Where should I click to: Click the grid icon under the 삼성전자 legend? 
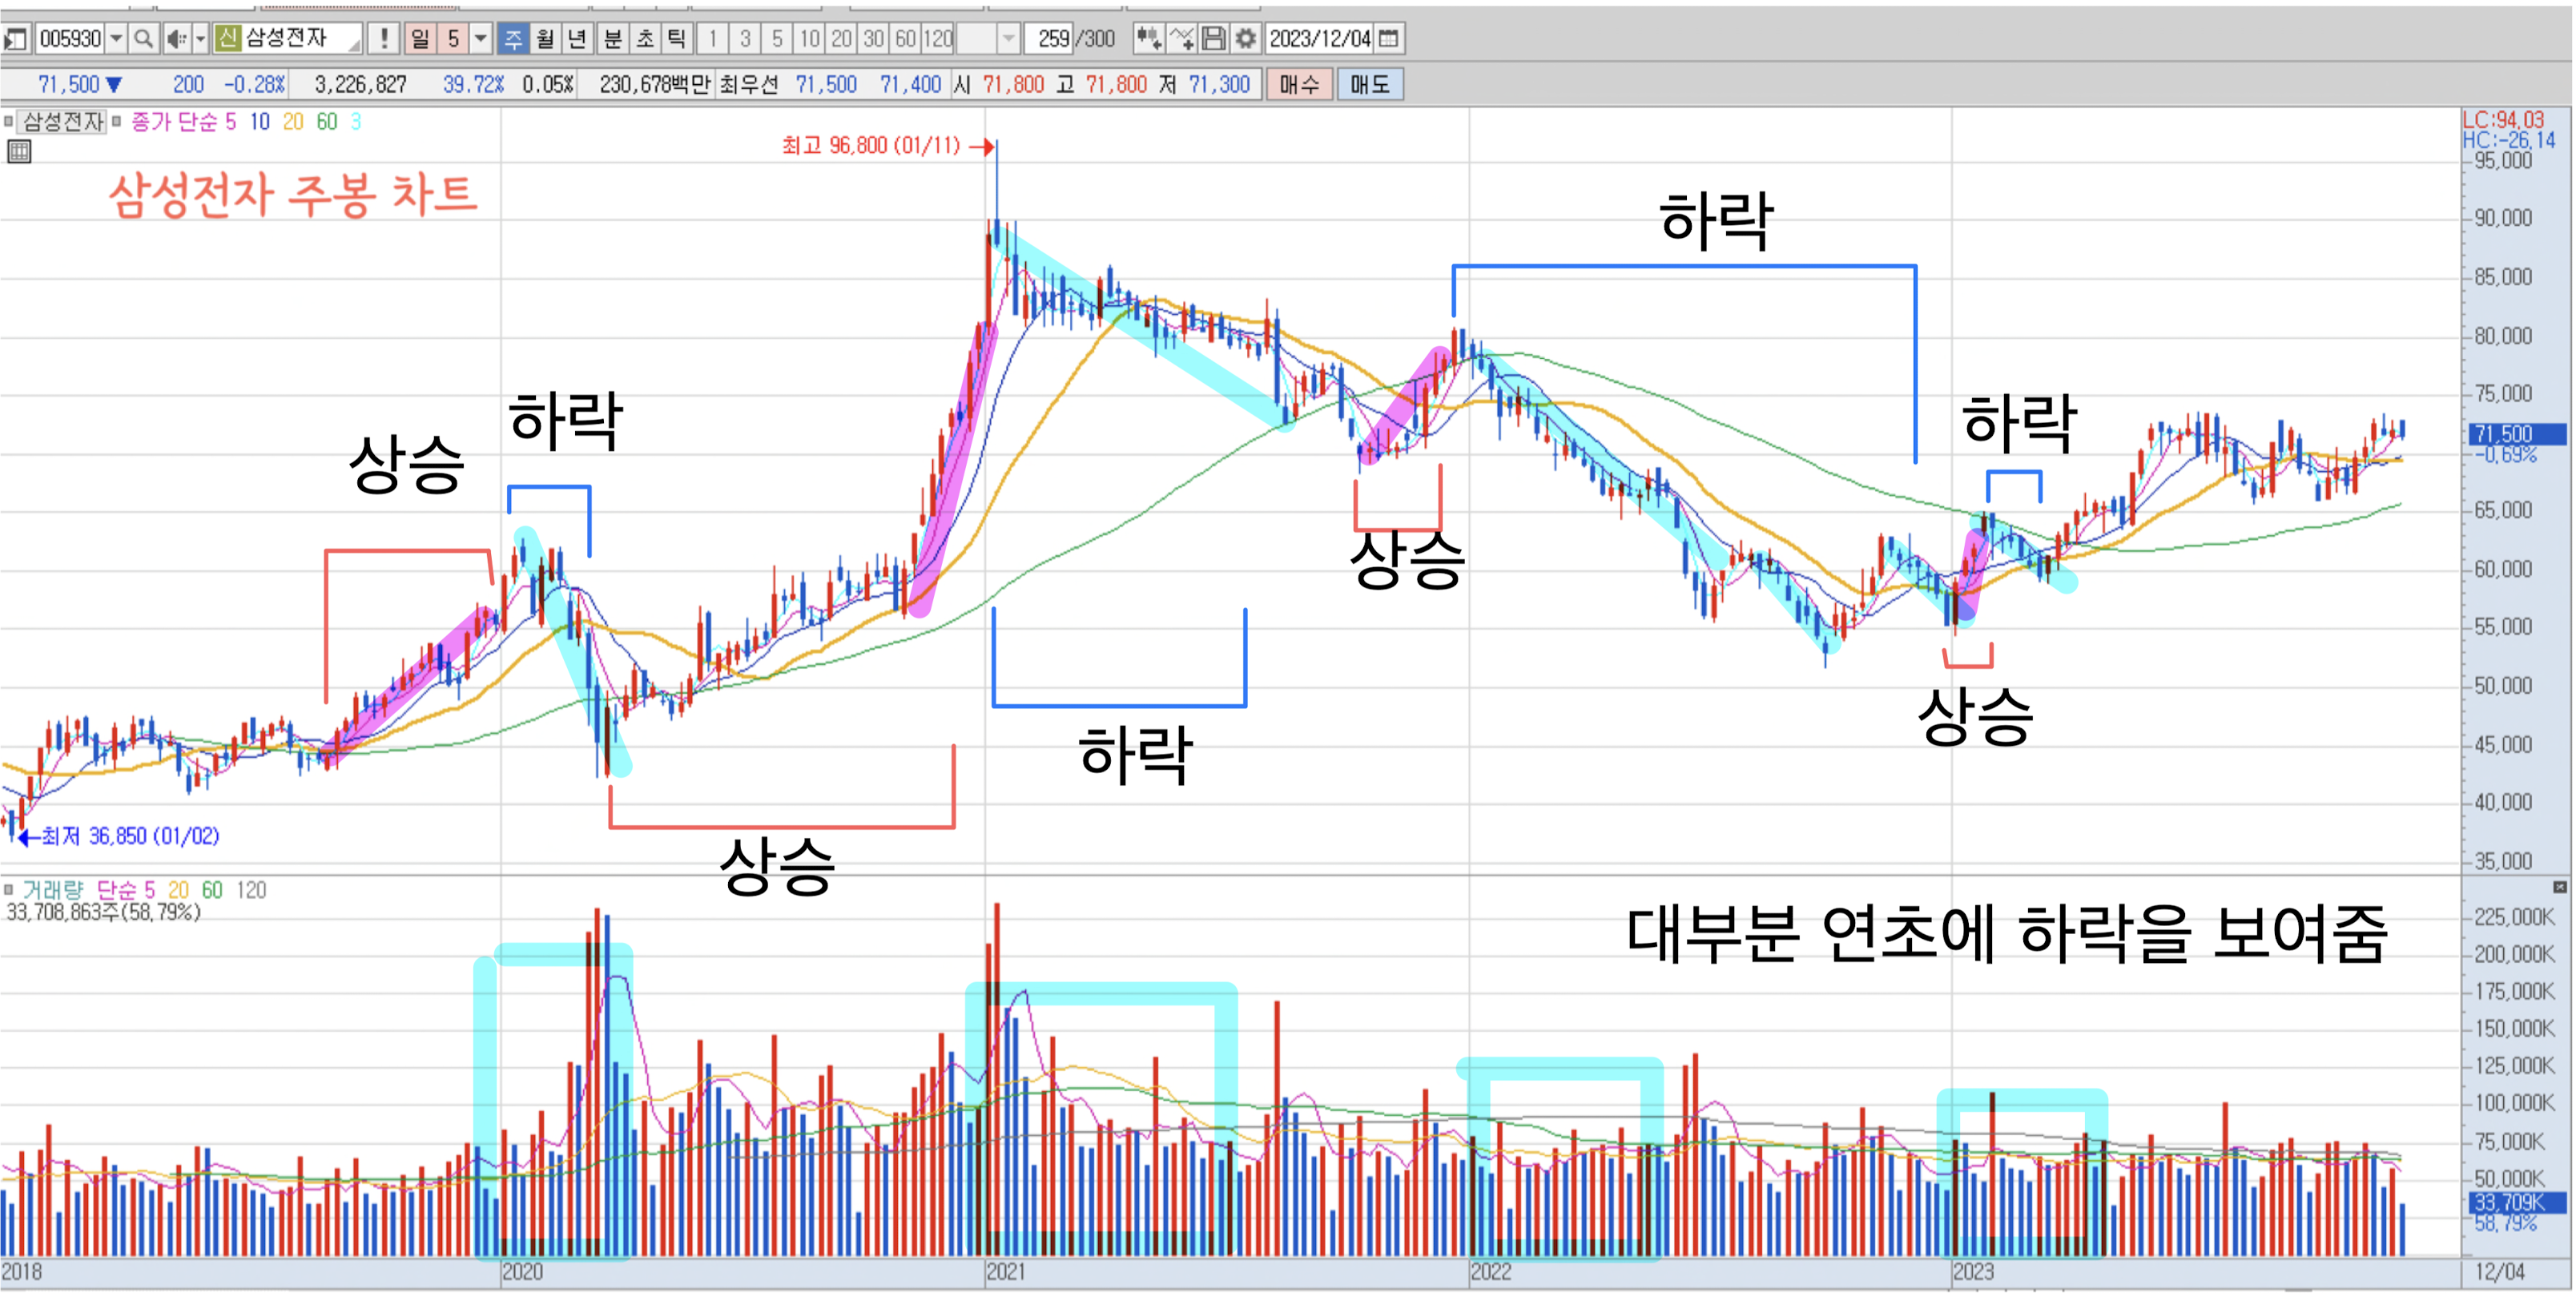coord(18,152)
